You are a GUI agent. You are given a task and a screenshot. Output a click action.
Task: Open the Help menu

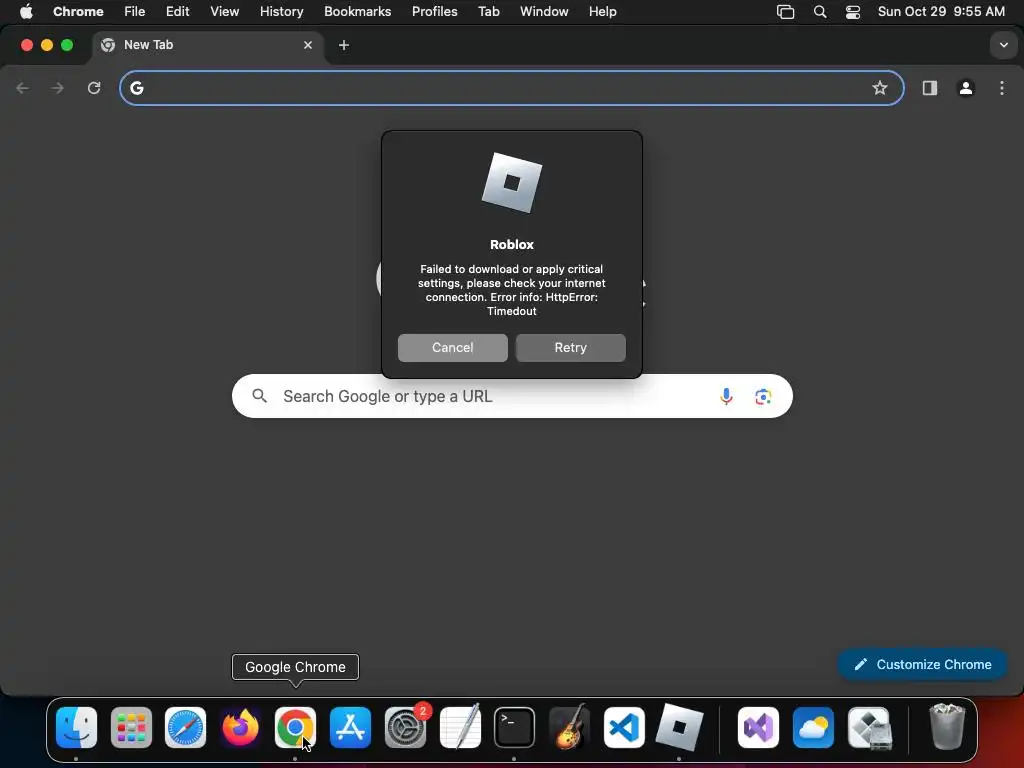(602, 12)
